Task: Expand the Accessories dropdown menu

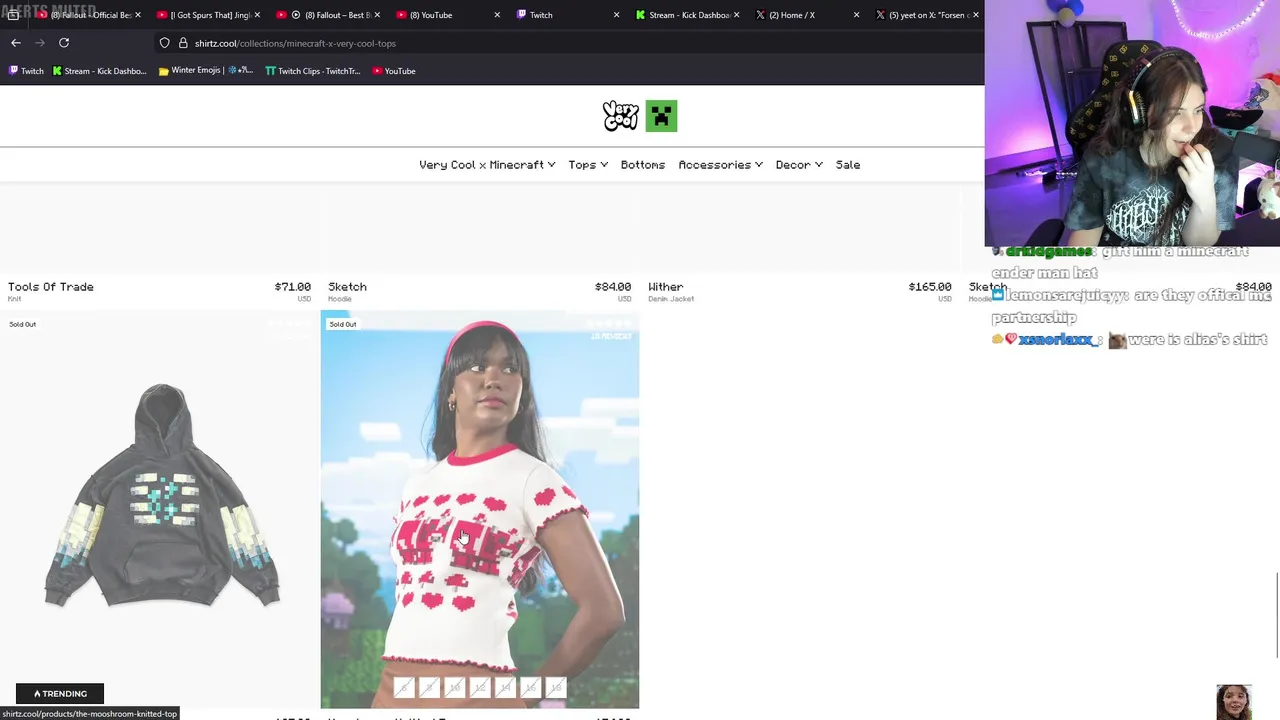Action: 721,165
